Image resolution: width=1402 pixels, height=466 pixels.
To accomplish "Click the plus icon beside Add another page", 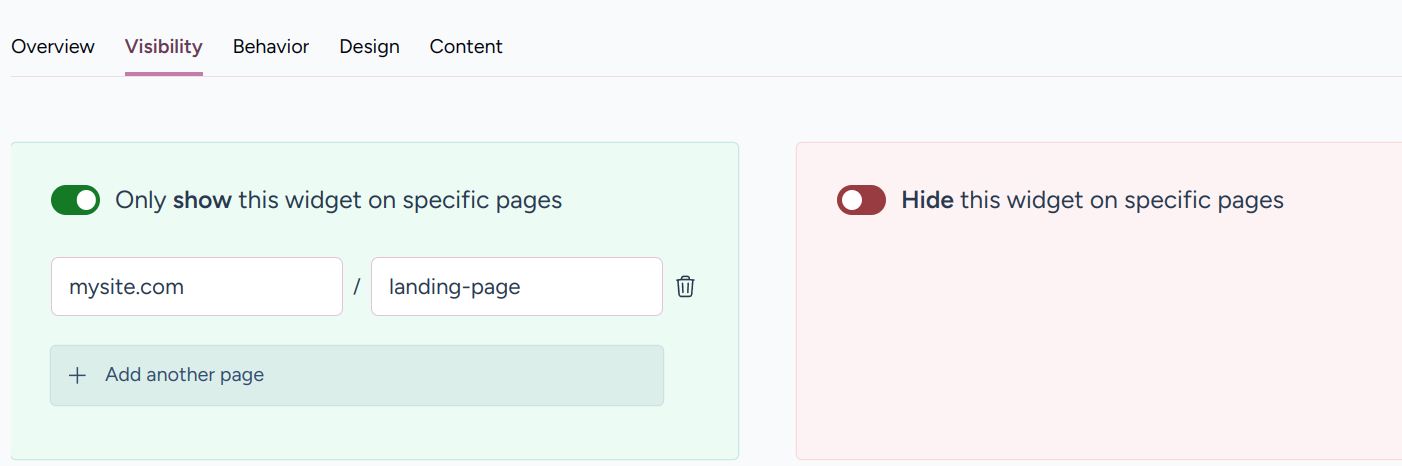I will [77, 376].
